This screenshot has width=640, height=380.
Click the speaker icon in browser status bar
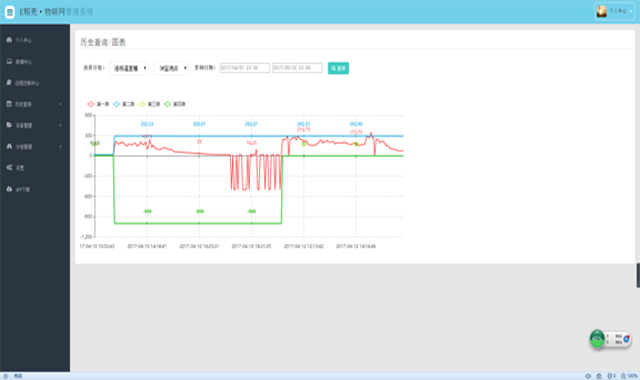pyautogui.click(x=588, y=376)
